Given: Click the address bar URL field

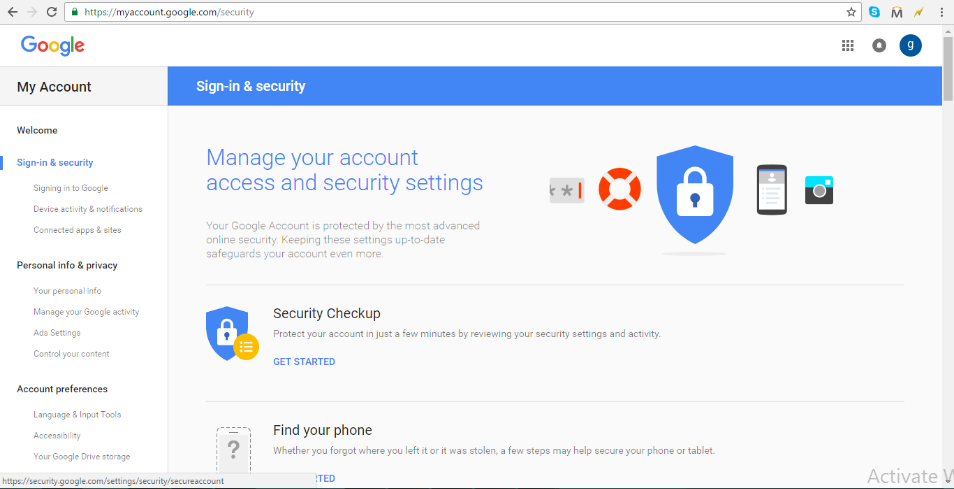Looking at the screenshot, I should tap(462, 12).
